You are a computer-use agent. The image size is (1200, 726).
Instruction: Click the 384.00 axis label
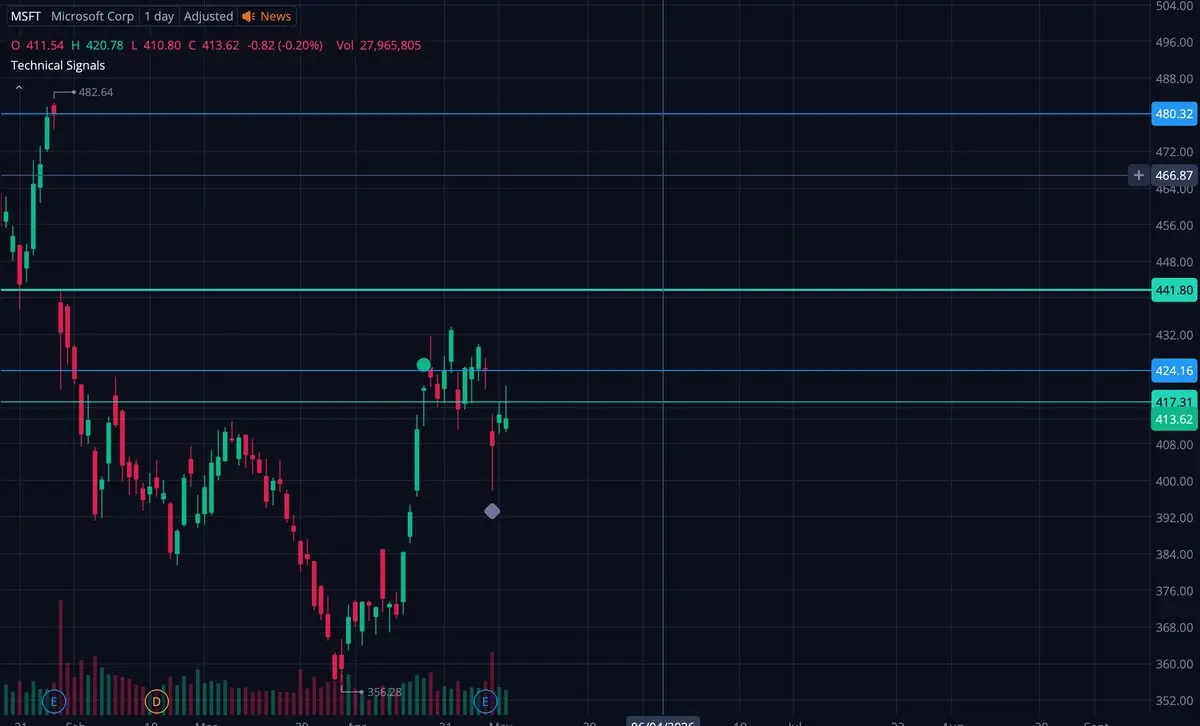pos(1174,554)
